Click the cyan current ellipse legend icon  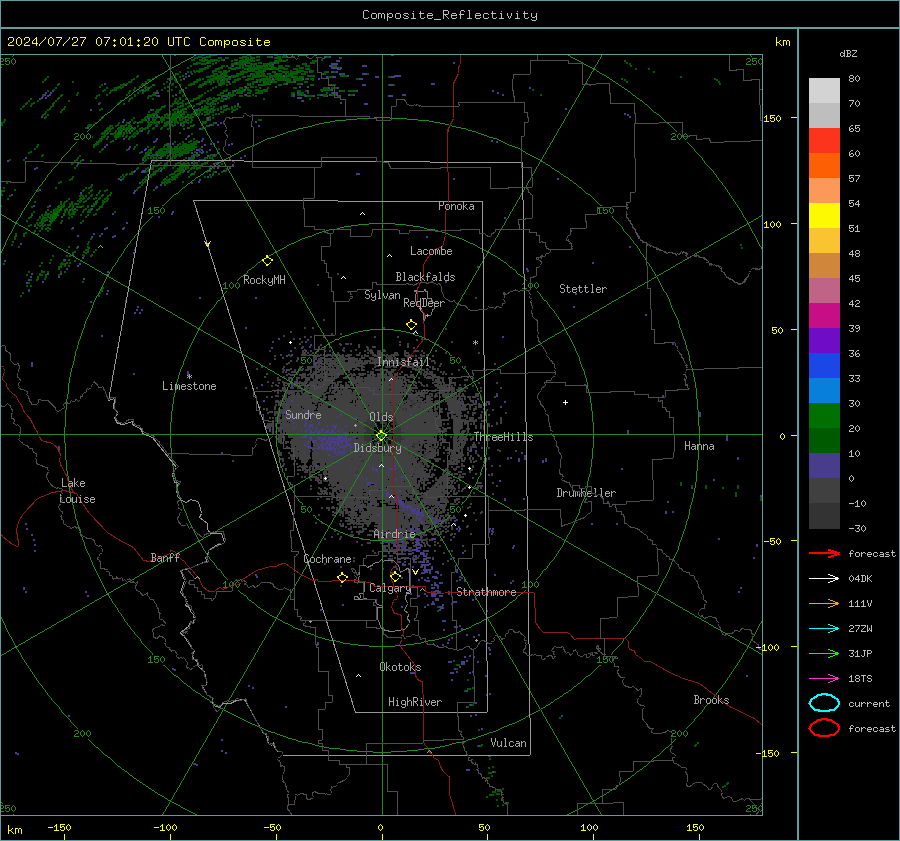click(824, 703)
